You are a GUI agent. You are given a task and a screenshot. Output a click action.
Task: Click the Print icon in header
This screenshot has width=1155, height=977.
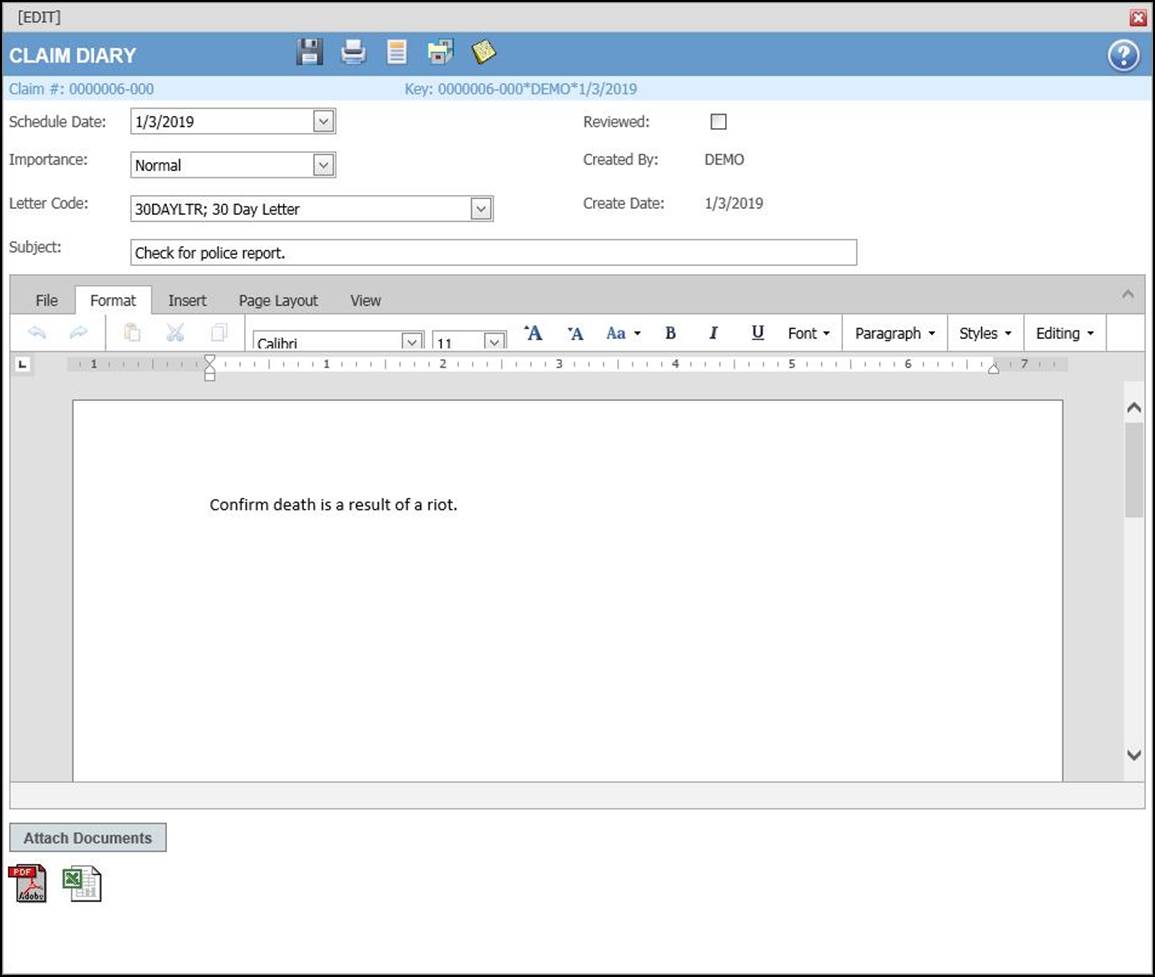[x=353, y=52]
